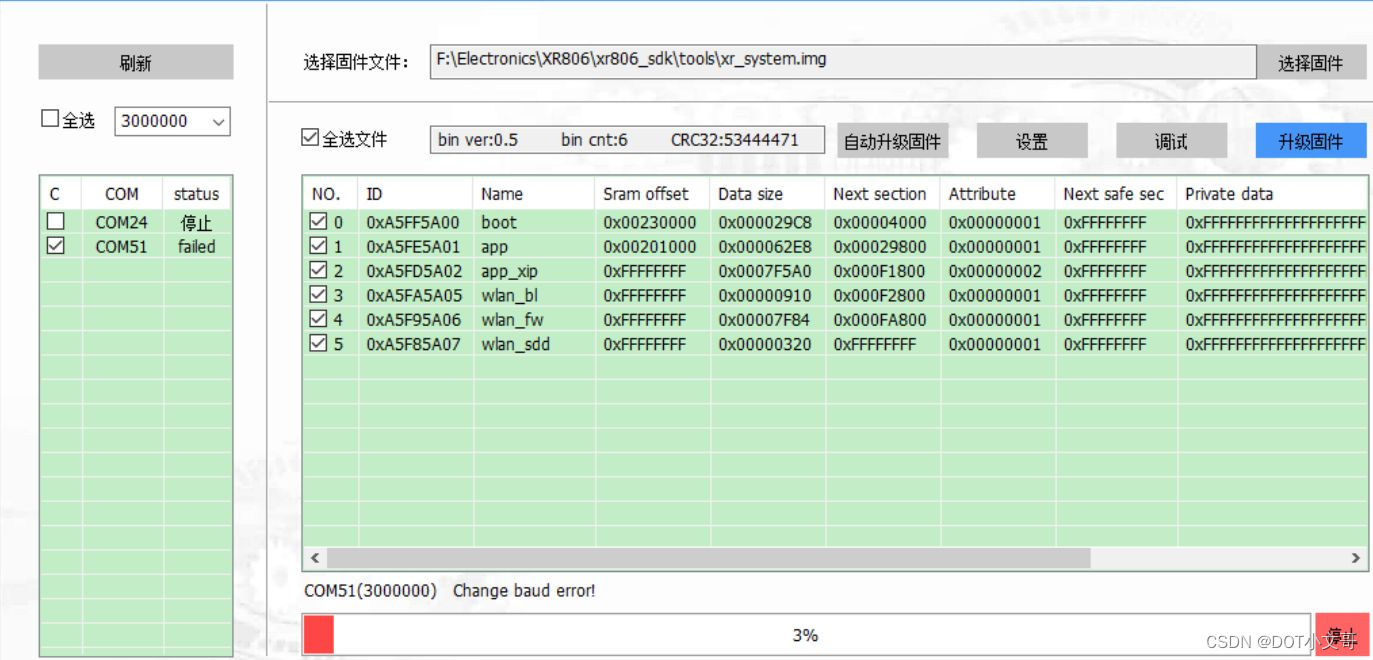This screenshot has width=1373, height=660.
Task: Click Sram offset value 0x00230000
Action: click(650, 222)
